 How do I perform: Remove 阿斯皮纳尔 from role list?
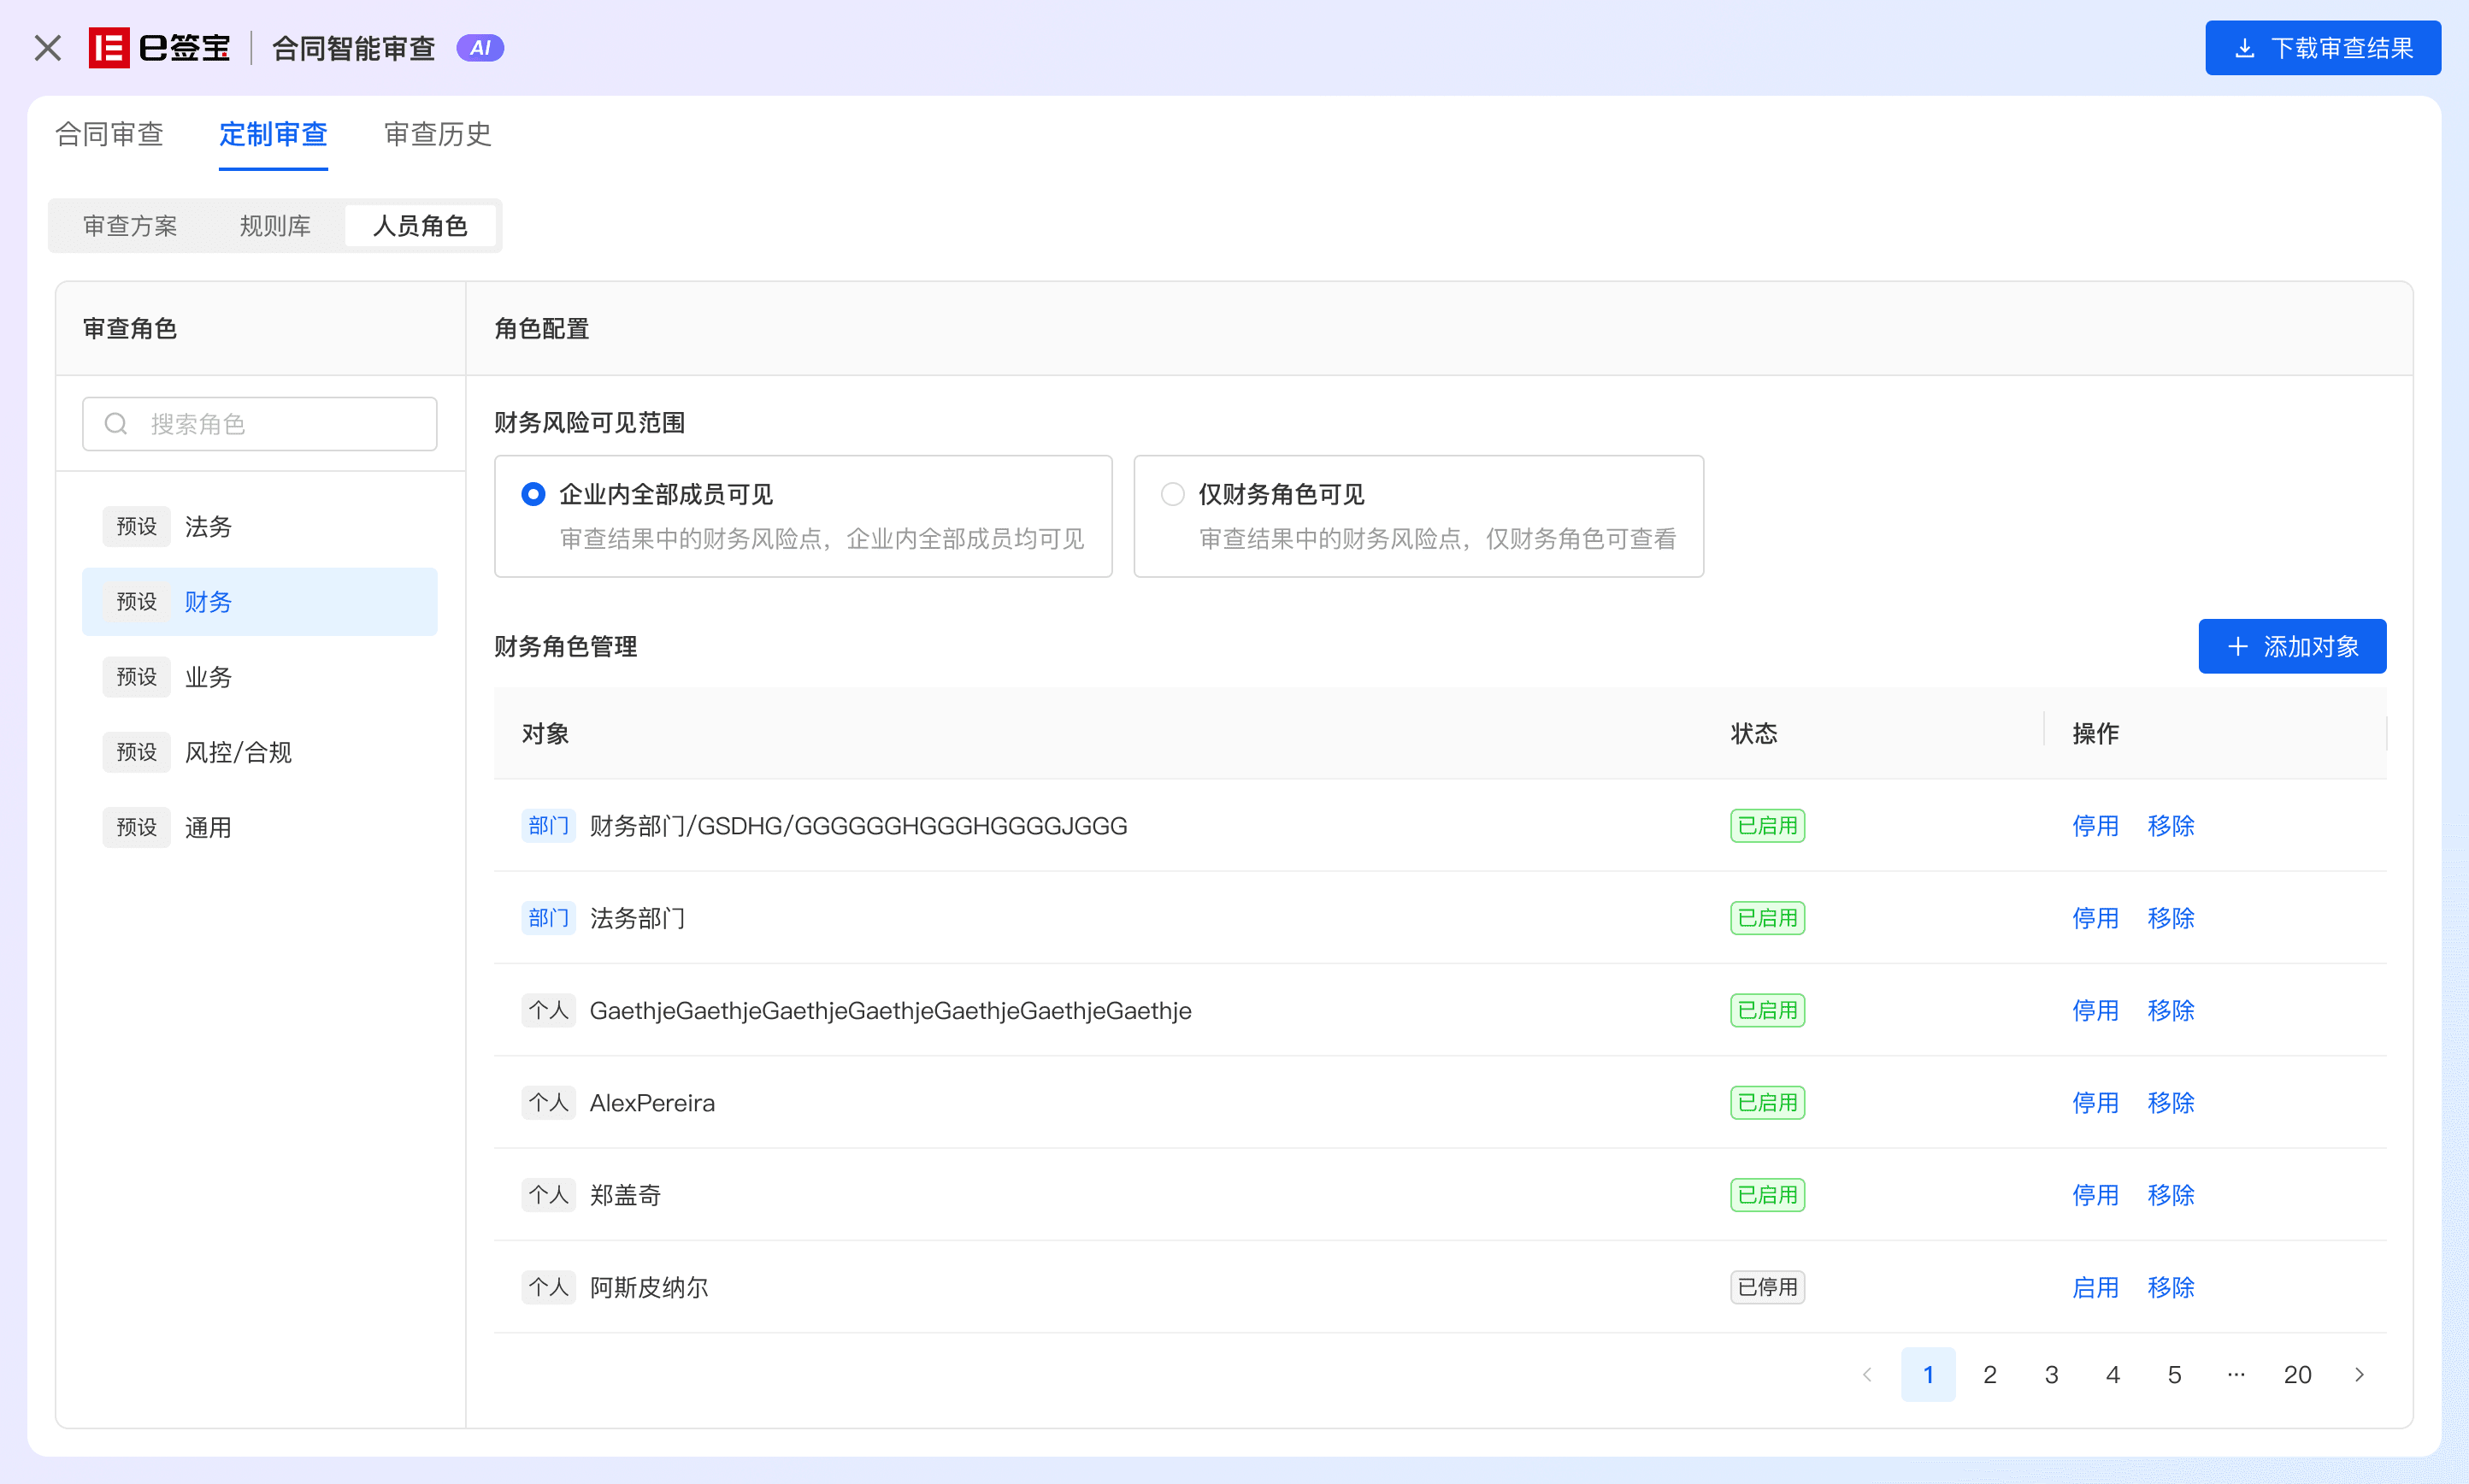click(2171, 1288)
